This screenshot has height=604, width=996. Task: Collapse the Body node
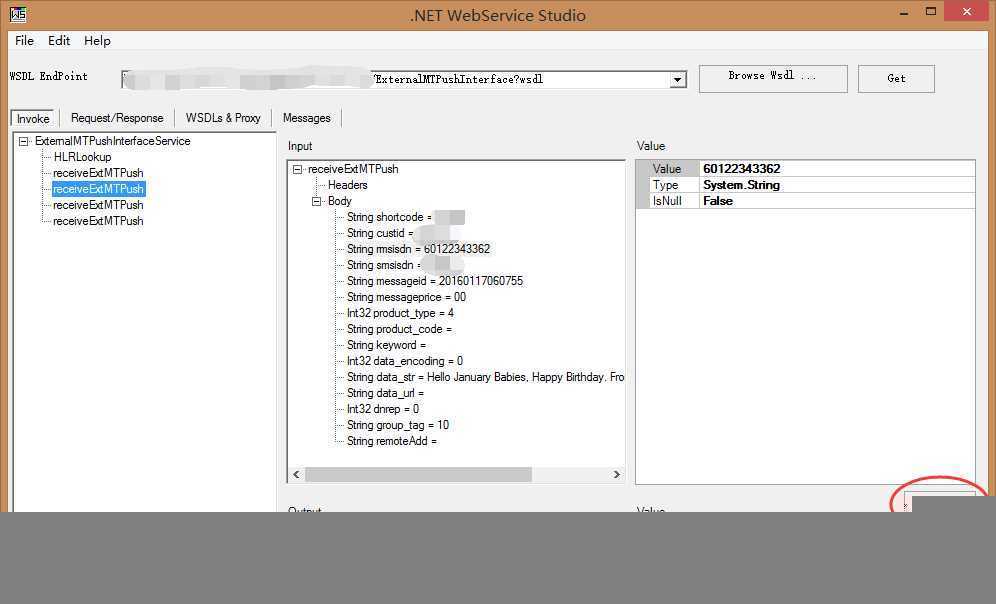pos(316,201)
